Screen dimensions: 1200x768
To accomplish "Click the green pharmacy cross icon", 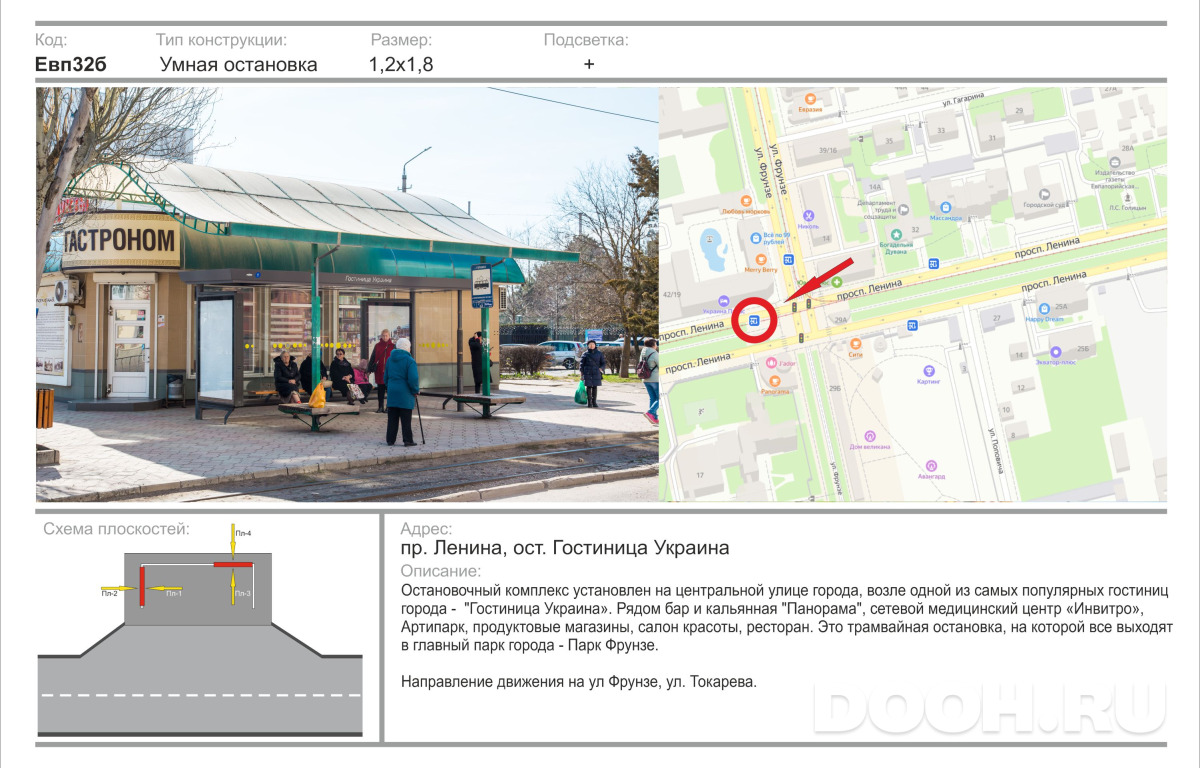I will coord(836,282).
